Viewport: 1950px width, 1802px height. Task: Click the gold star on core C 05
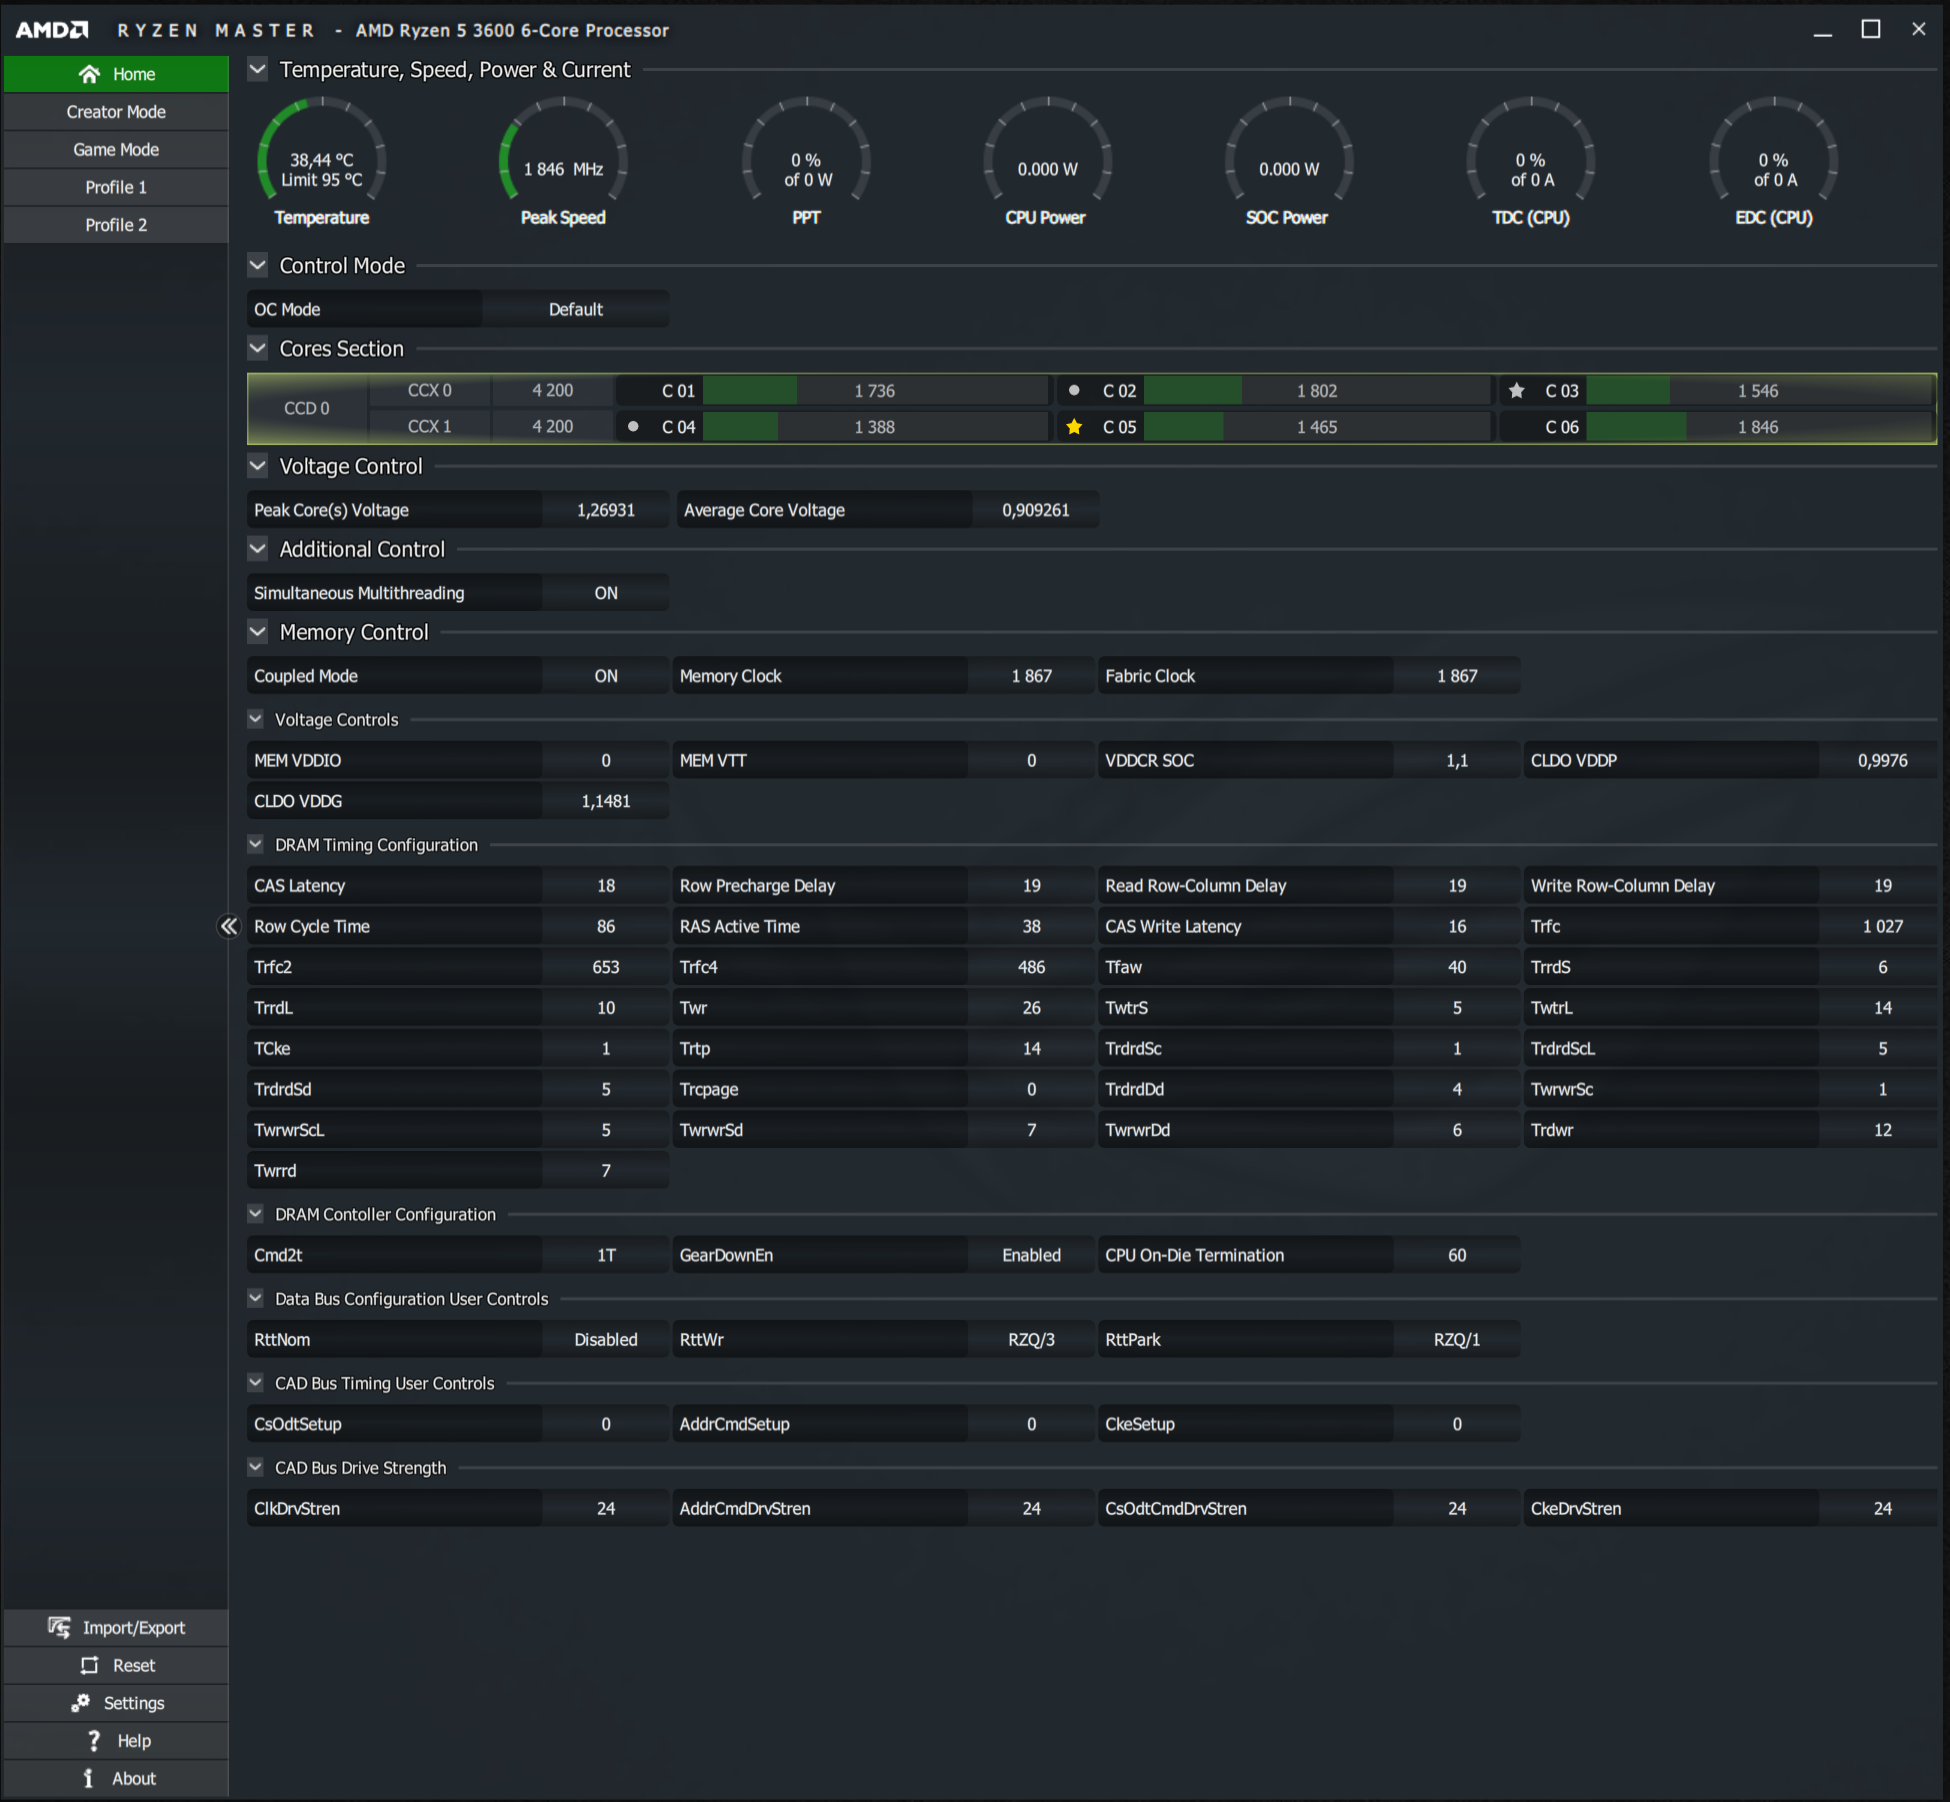1074,427
